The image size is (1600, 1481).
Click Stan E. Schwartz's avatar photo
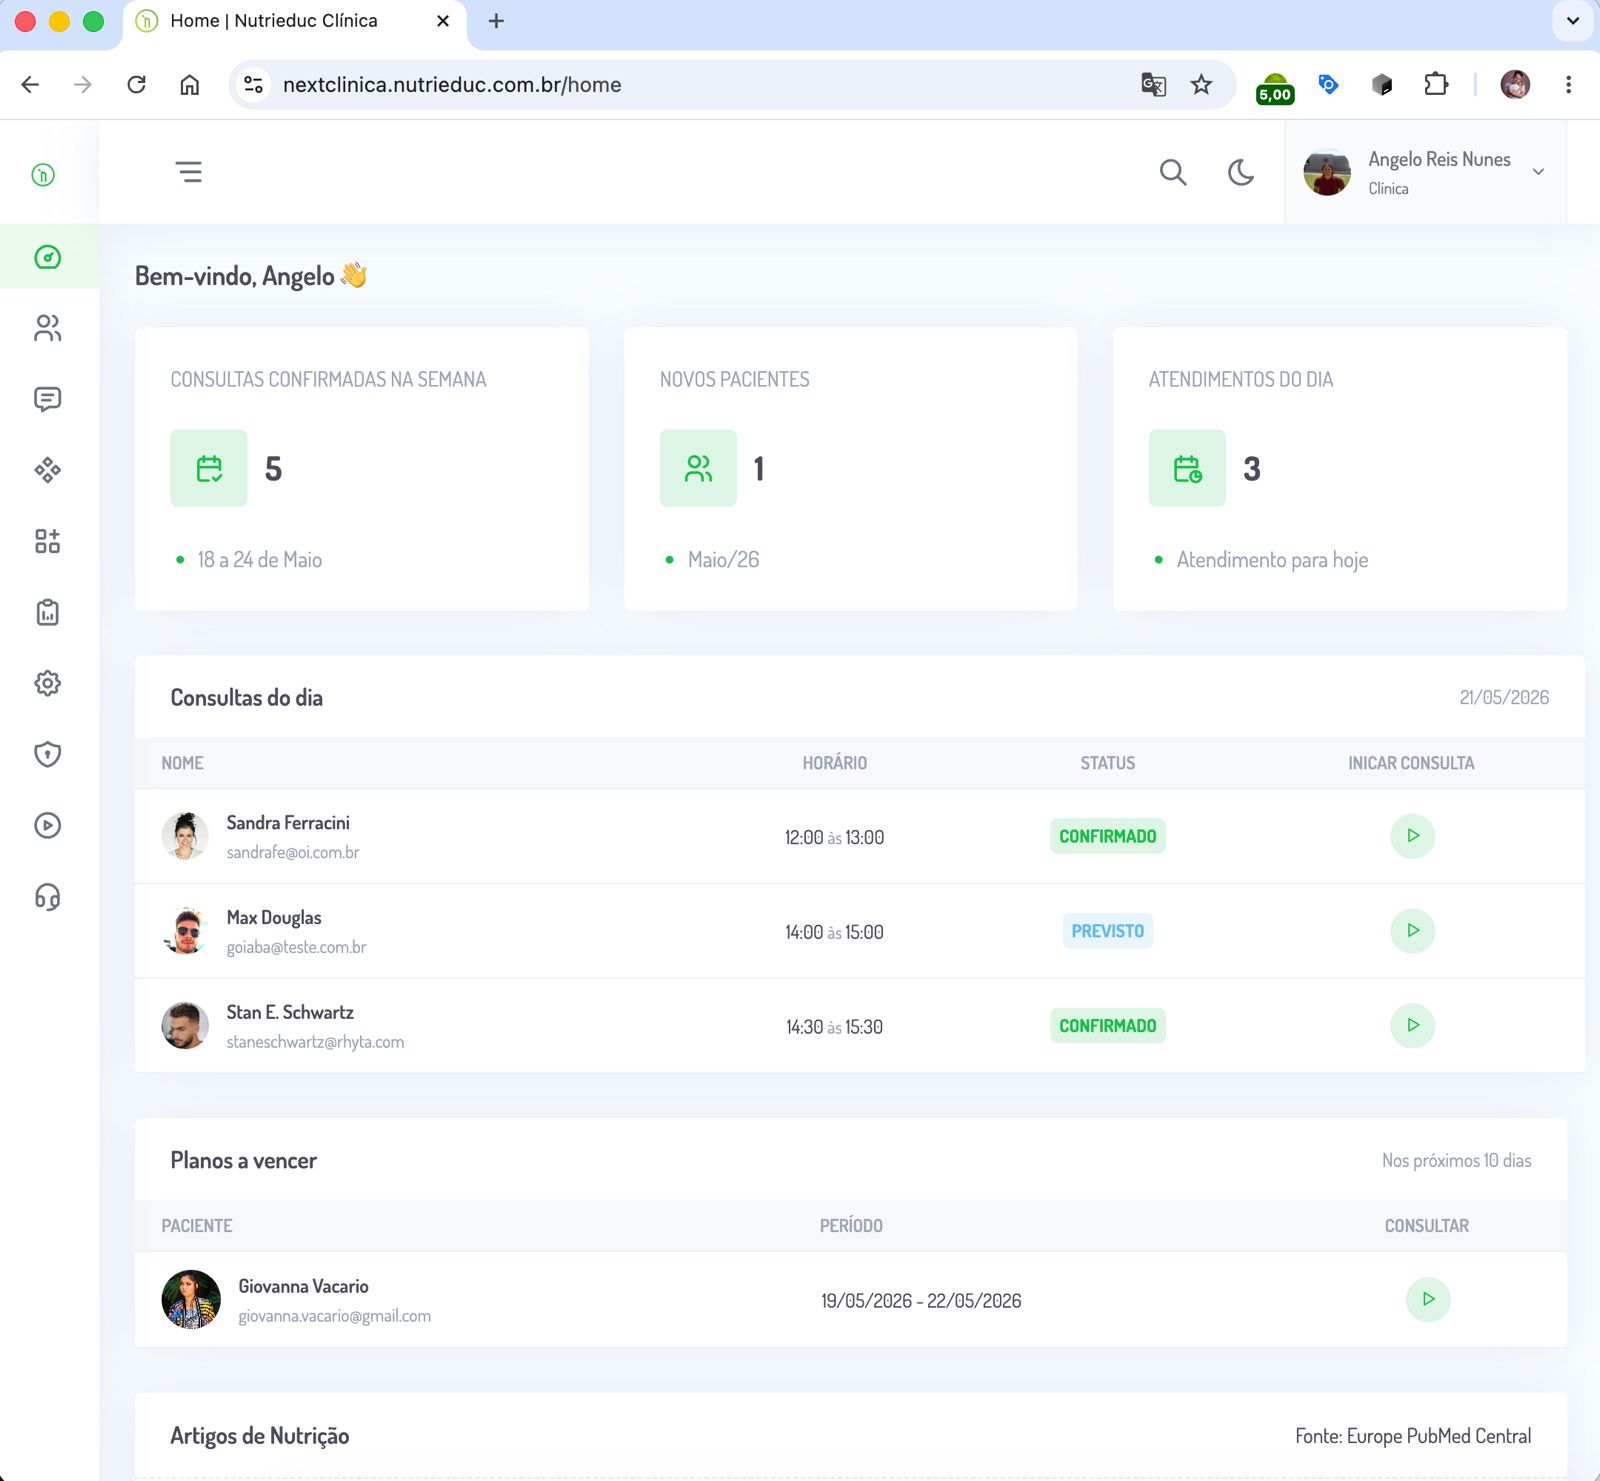[185, 1026]
